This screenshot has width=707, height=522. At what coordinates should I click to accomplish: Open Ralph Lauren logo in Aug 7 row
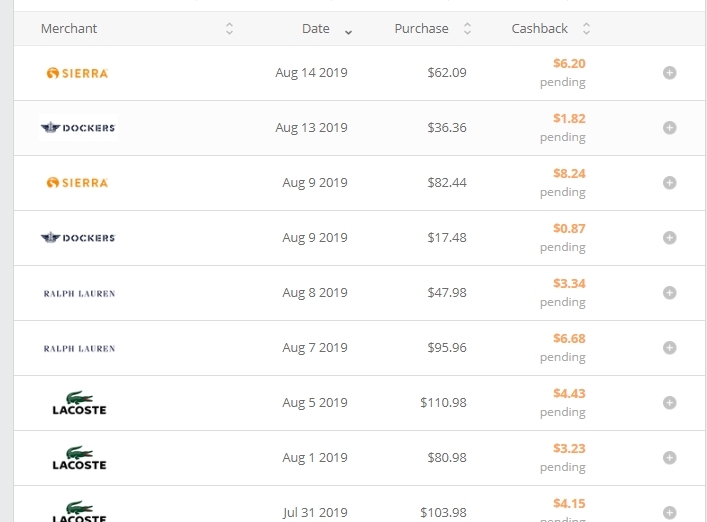pos(79,348)
